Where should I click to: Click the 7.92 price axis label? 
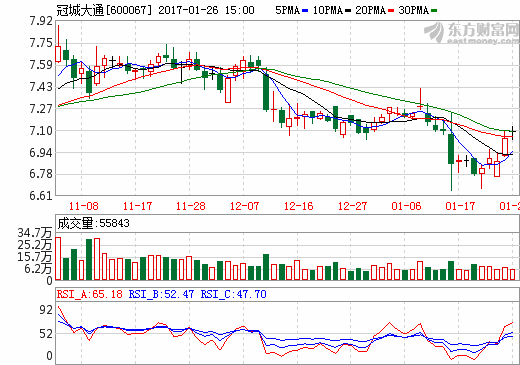coord(41,21)
